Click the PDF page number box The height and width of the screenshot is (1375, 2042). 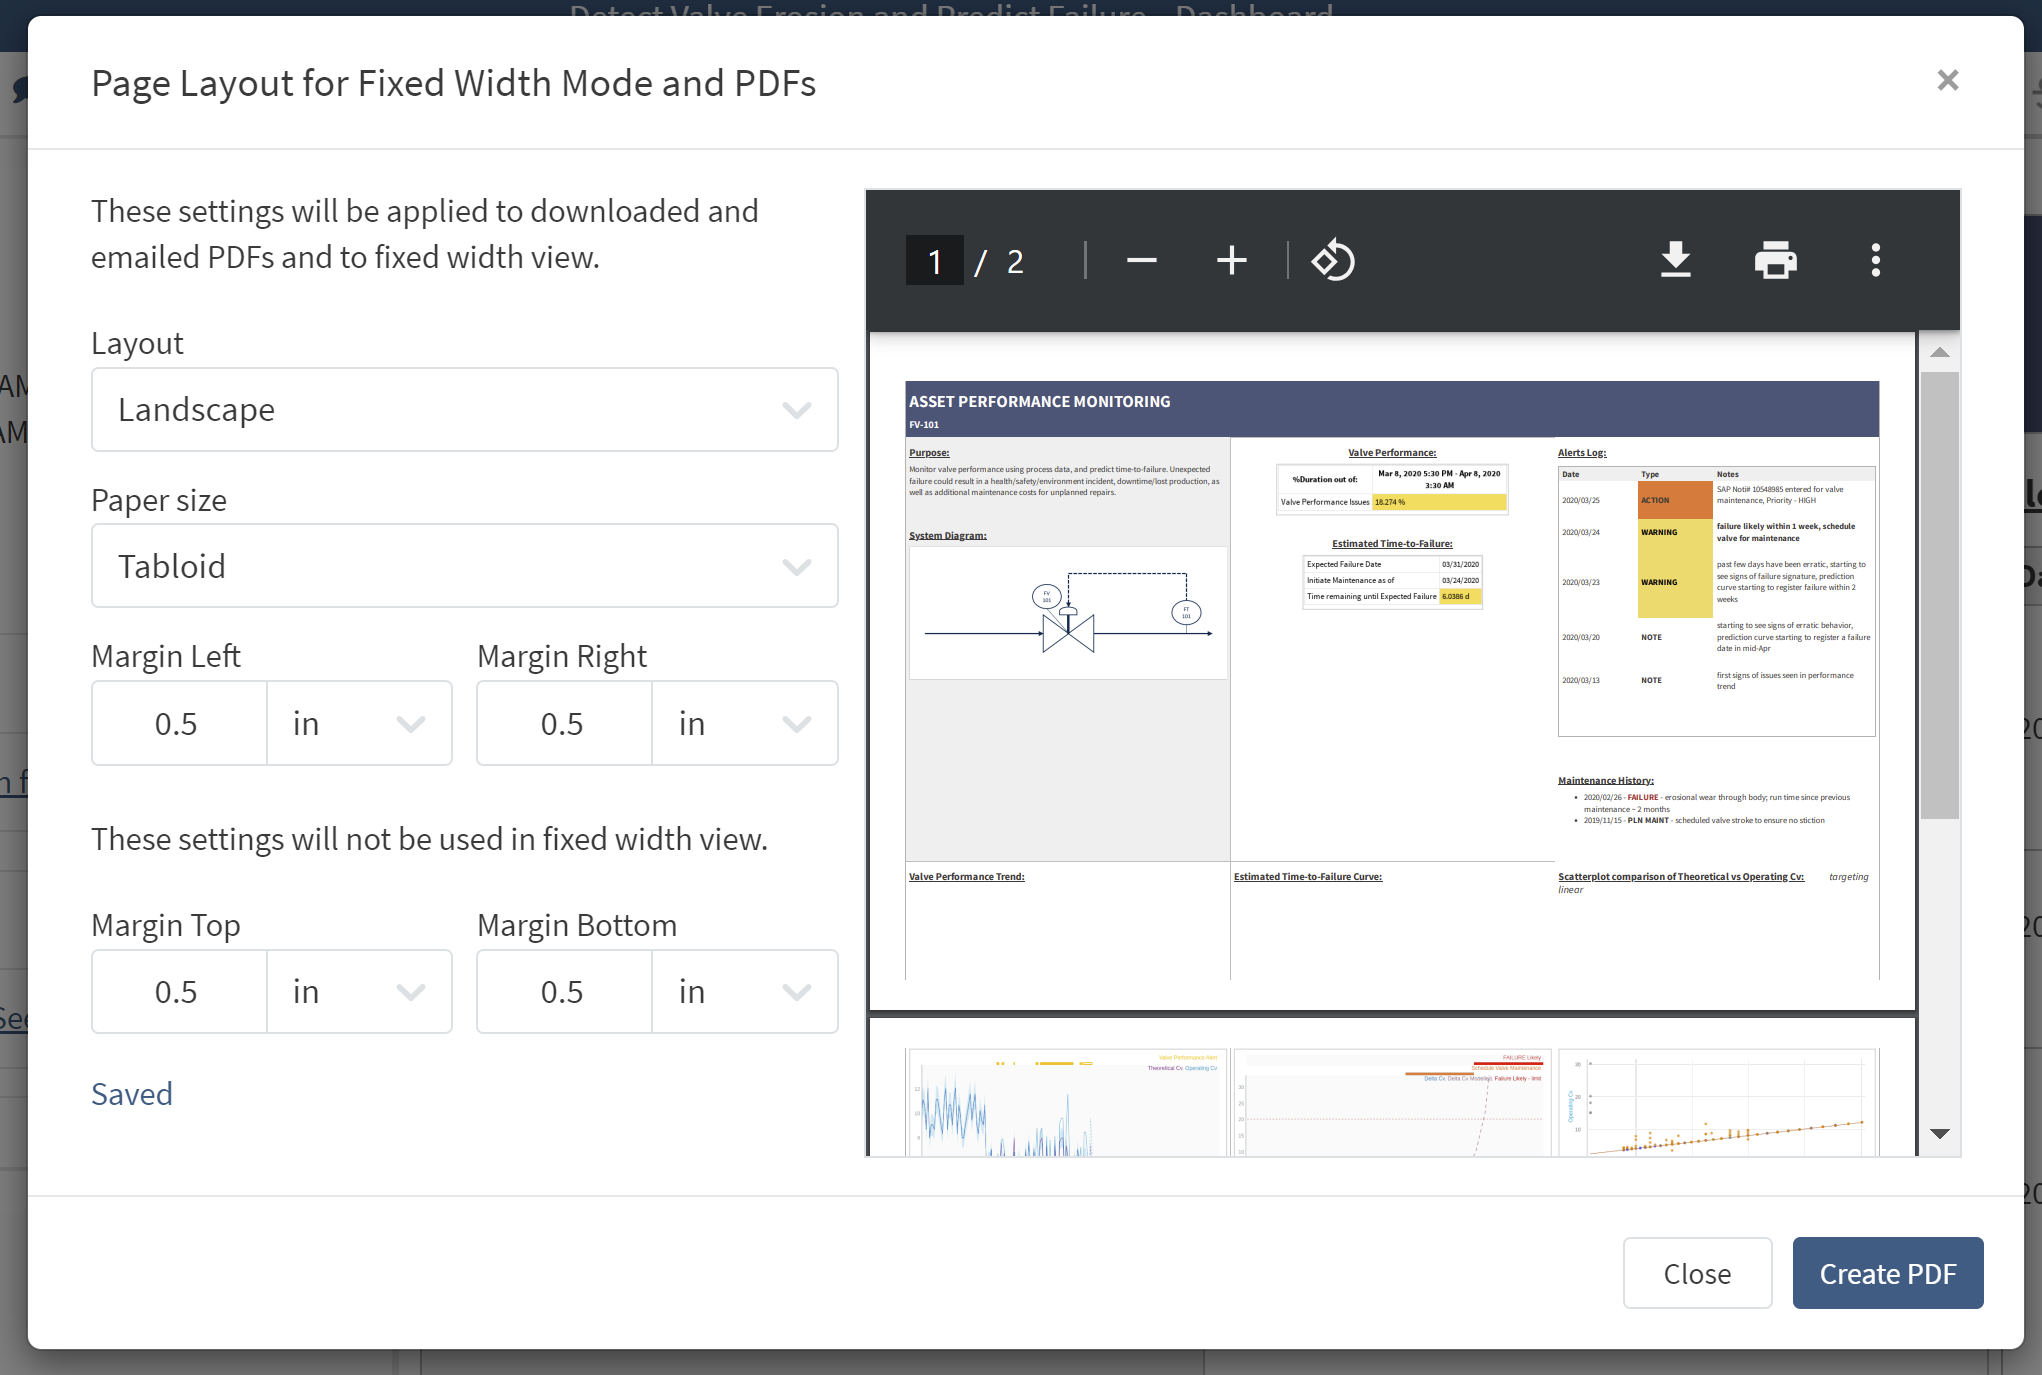tap(934, 261)
